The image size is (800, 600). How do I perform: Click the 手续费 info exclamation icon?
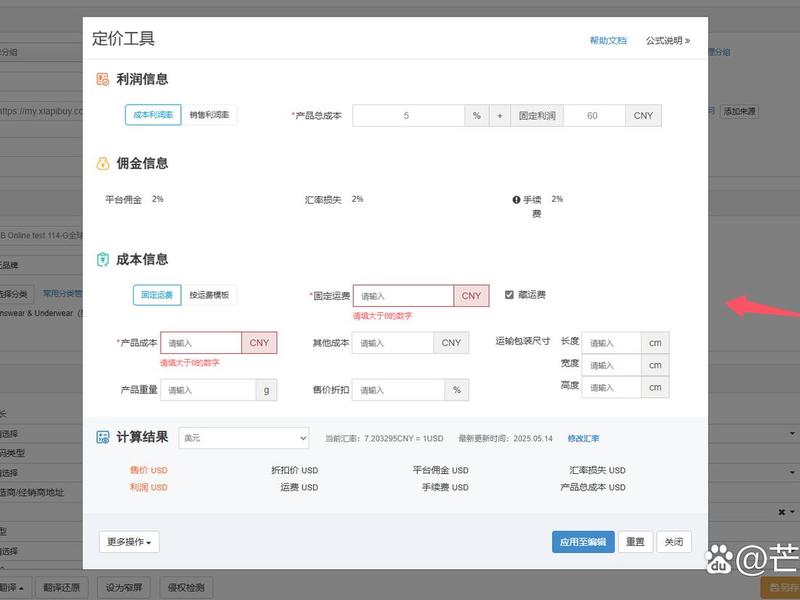click(516, 200)
